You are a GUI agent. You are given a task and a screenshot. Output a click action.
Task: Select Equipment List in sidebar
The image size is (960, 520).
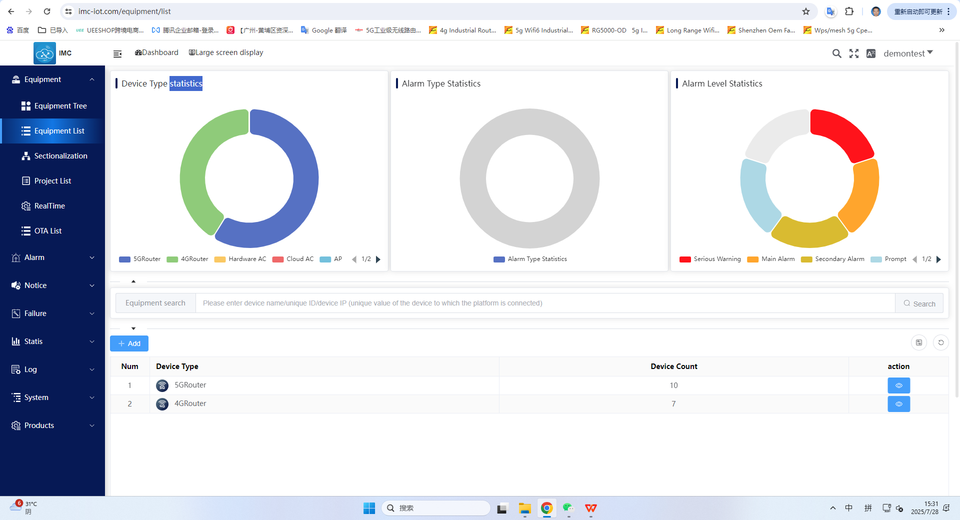(x=53, y=131)
